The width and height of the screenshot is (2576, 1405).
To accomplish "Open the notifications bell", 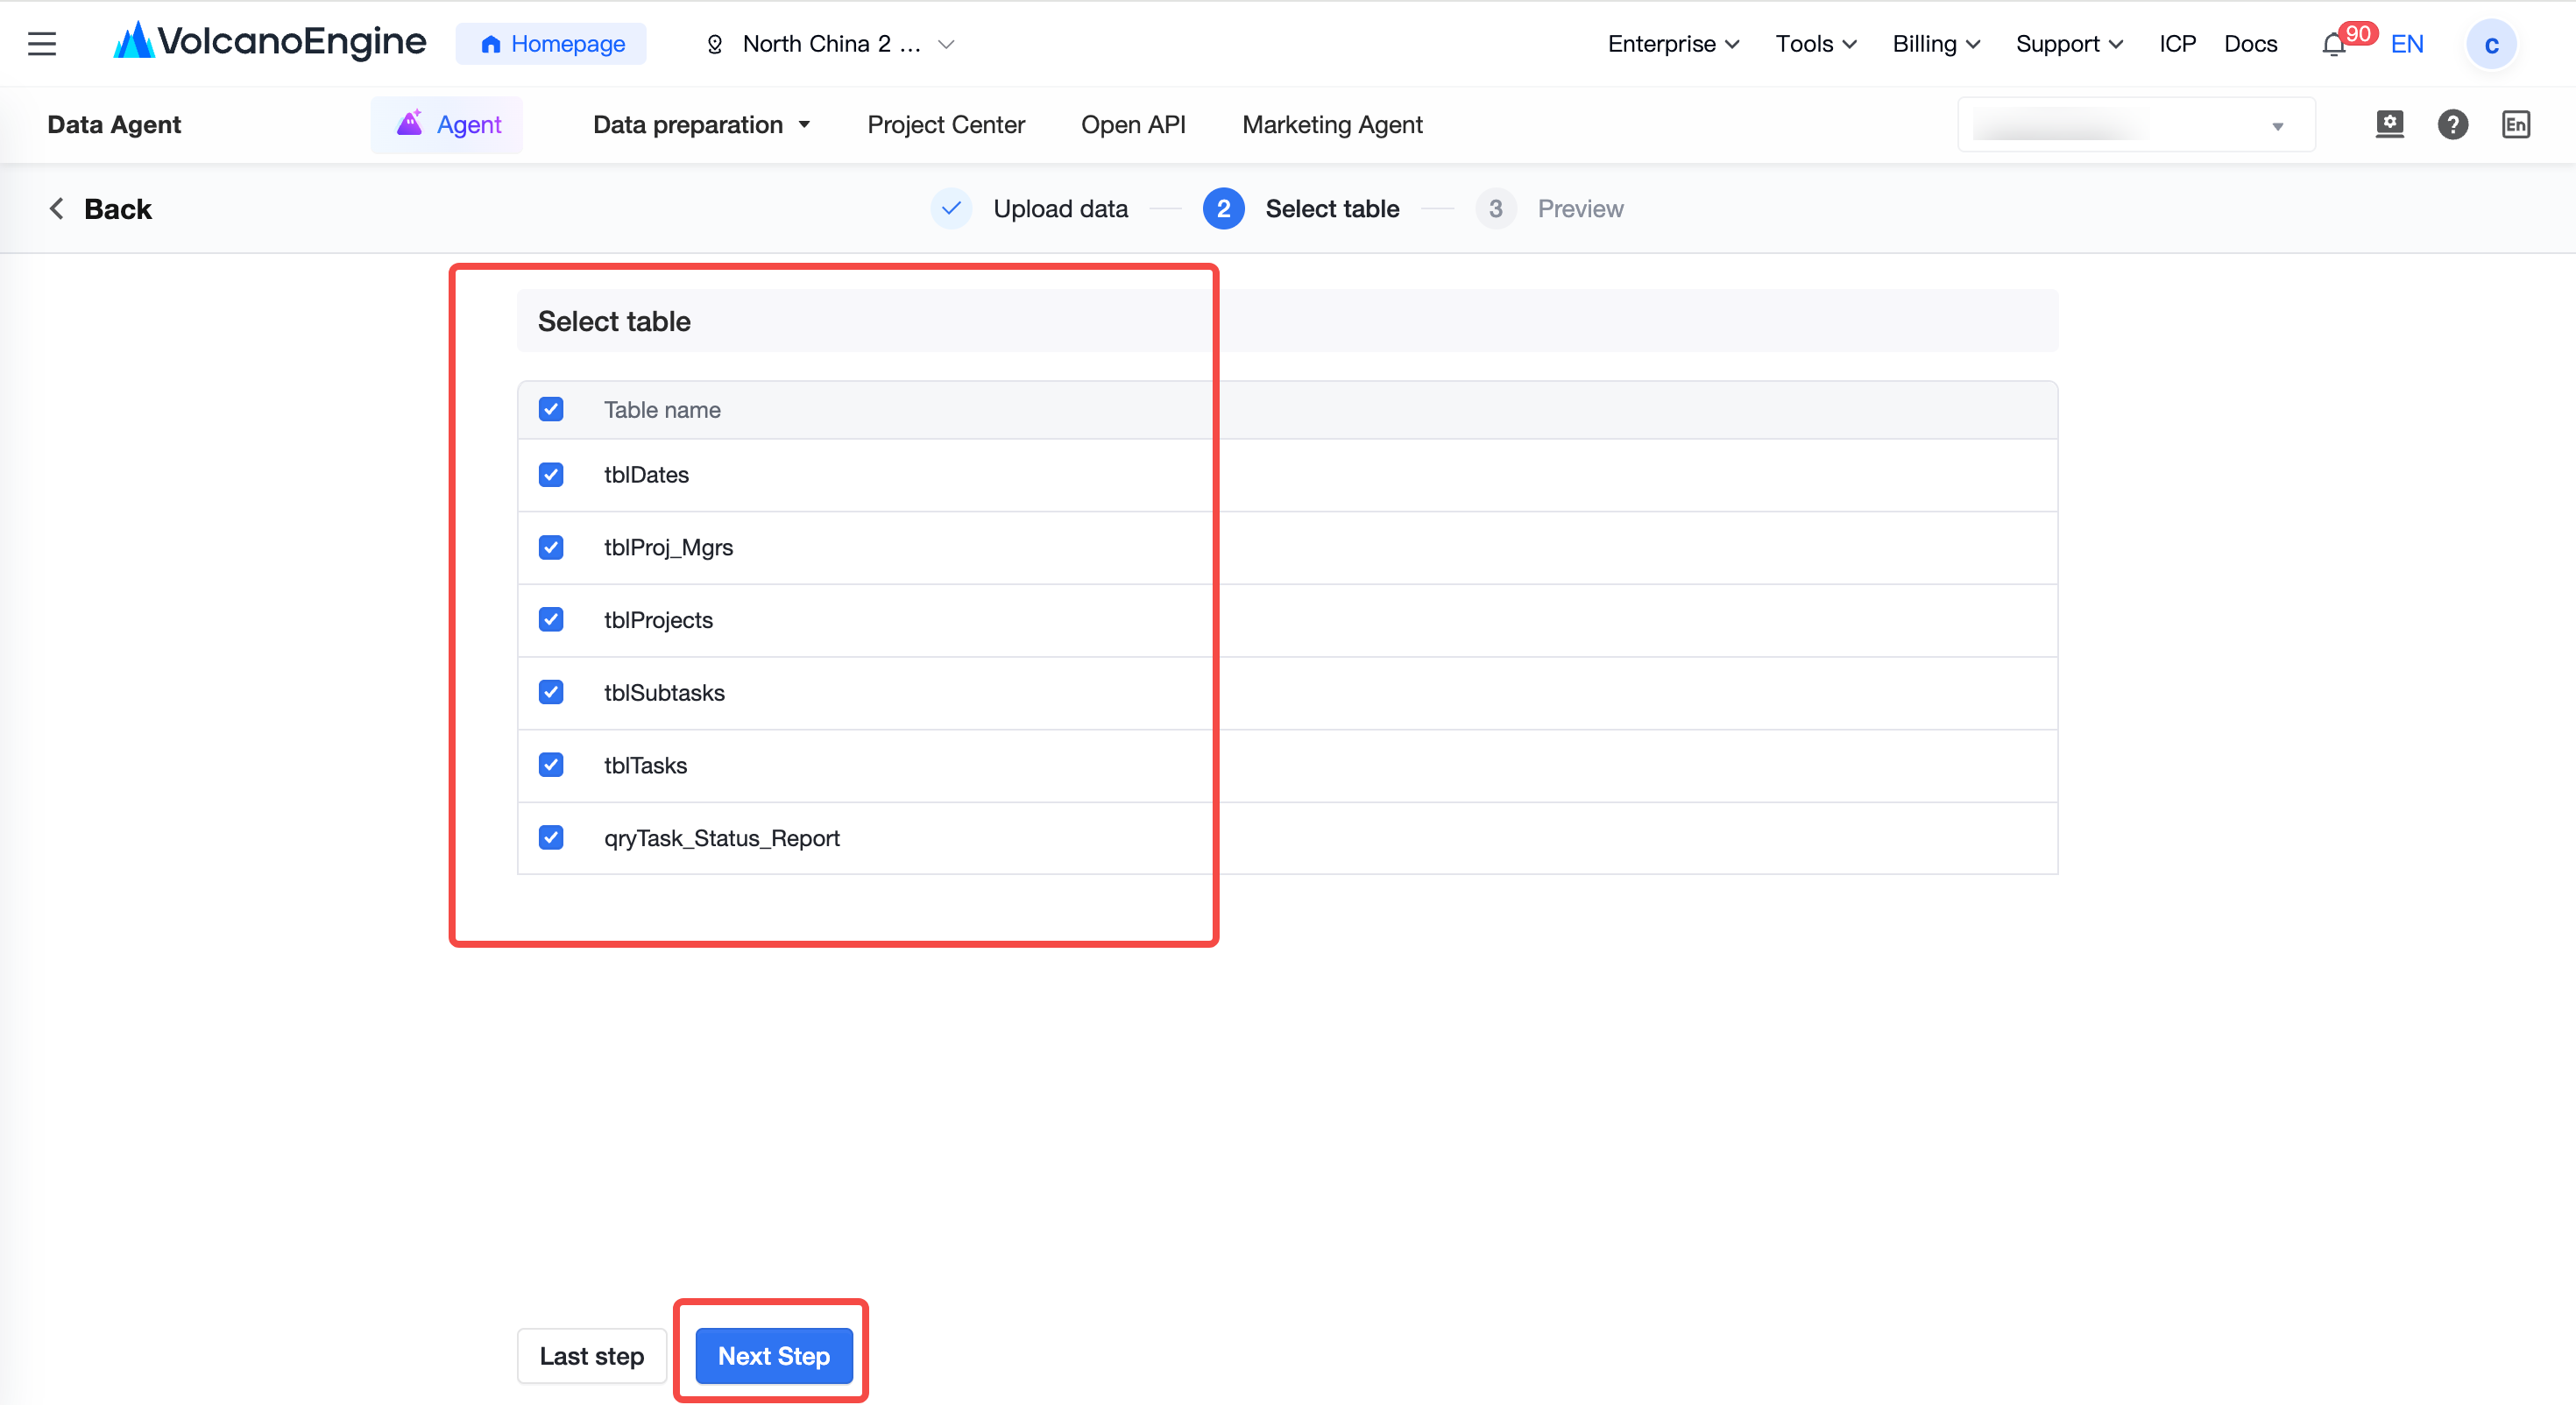I will [2333, 44].
